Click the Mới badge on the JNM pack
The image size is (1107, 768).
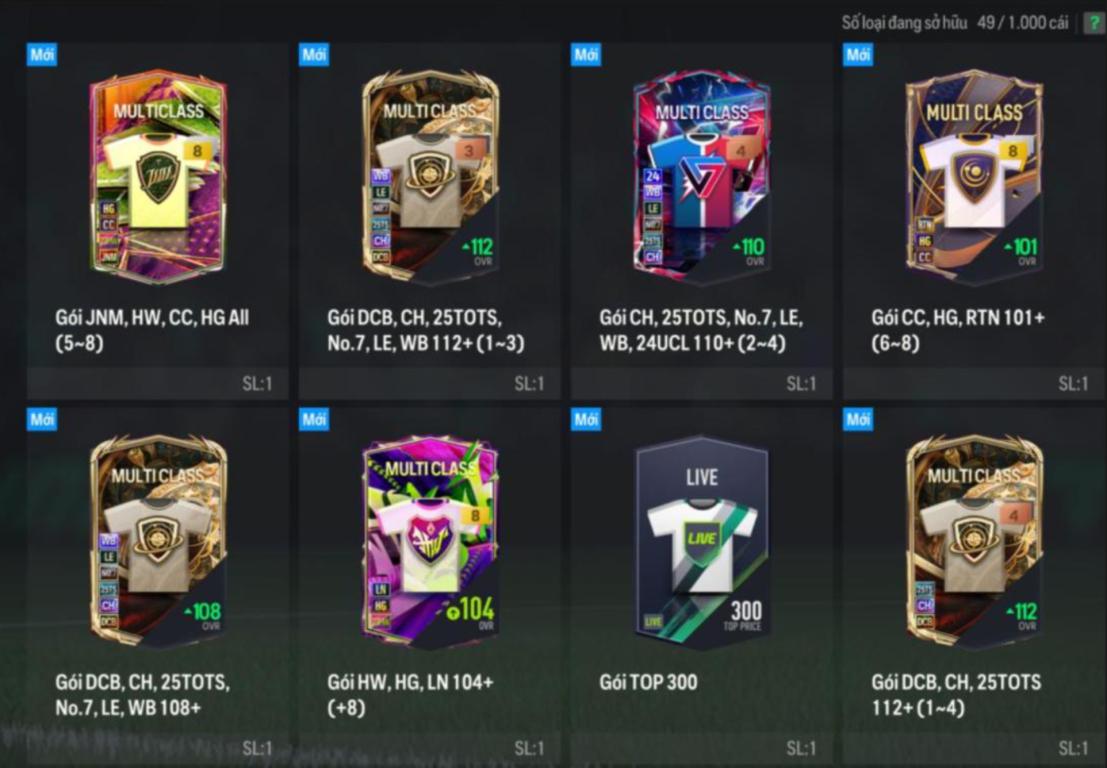tap(42, 55)
